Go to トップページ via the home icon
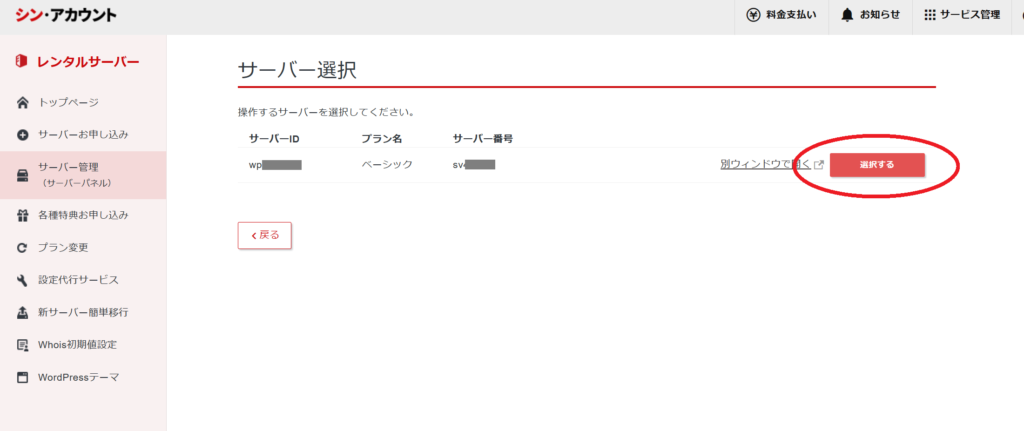Viewport: 1024px width, 431px height. click(23, 102)
